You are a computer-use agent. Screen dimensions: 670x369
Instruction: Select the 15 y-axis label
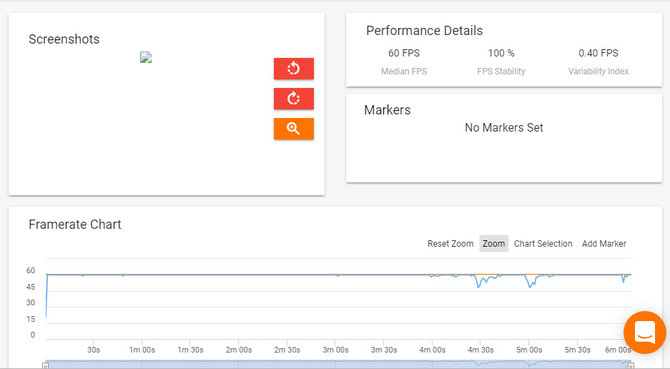coord(30,319)
